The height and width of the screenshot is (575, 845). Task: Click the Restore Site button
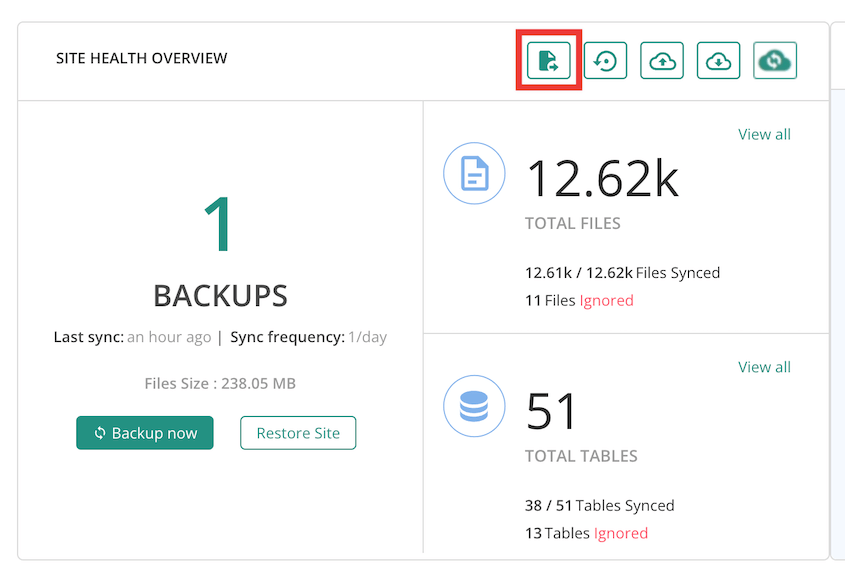pyautogui.click(x=298, y=433)
